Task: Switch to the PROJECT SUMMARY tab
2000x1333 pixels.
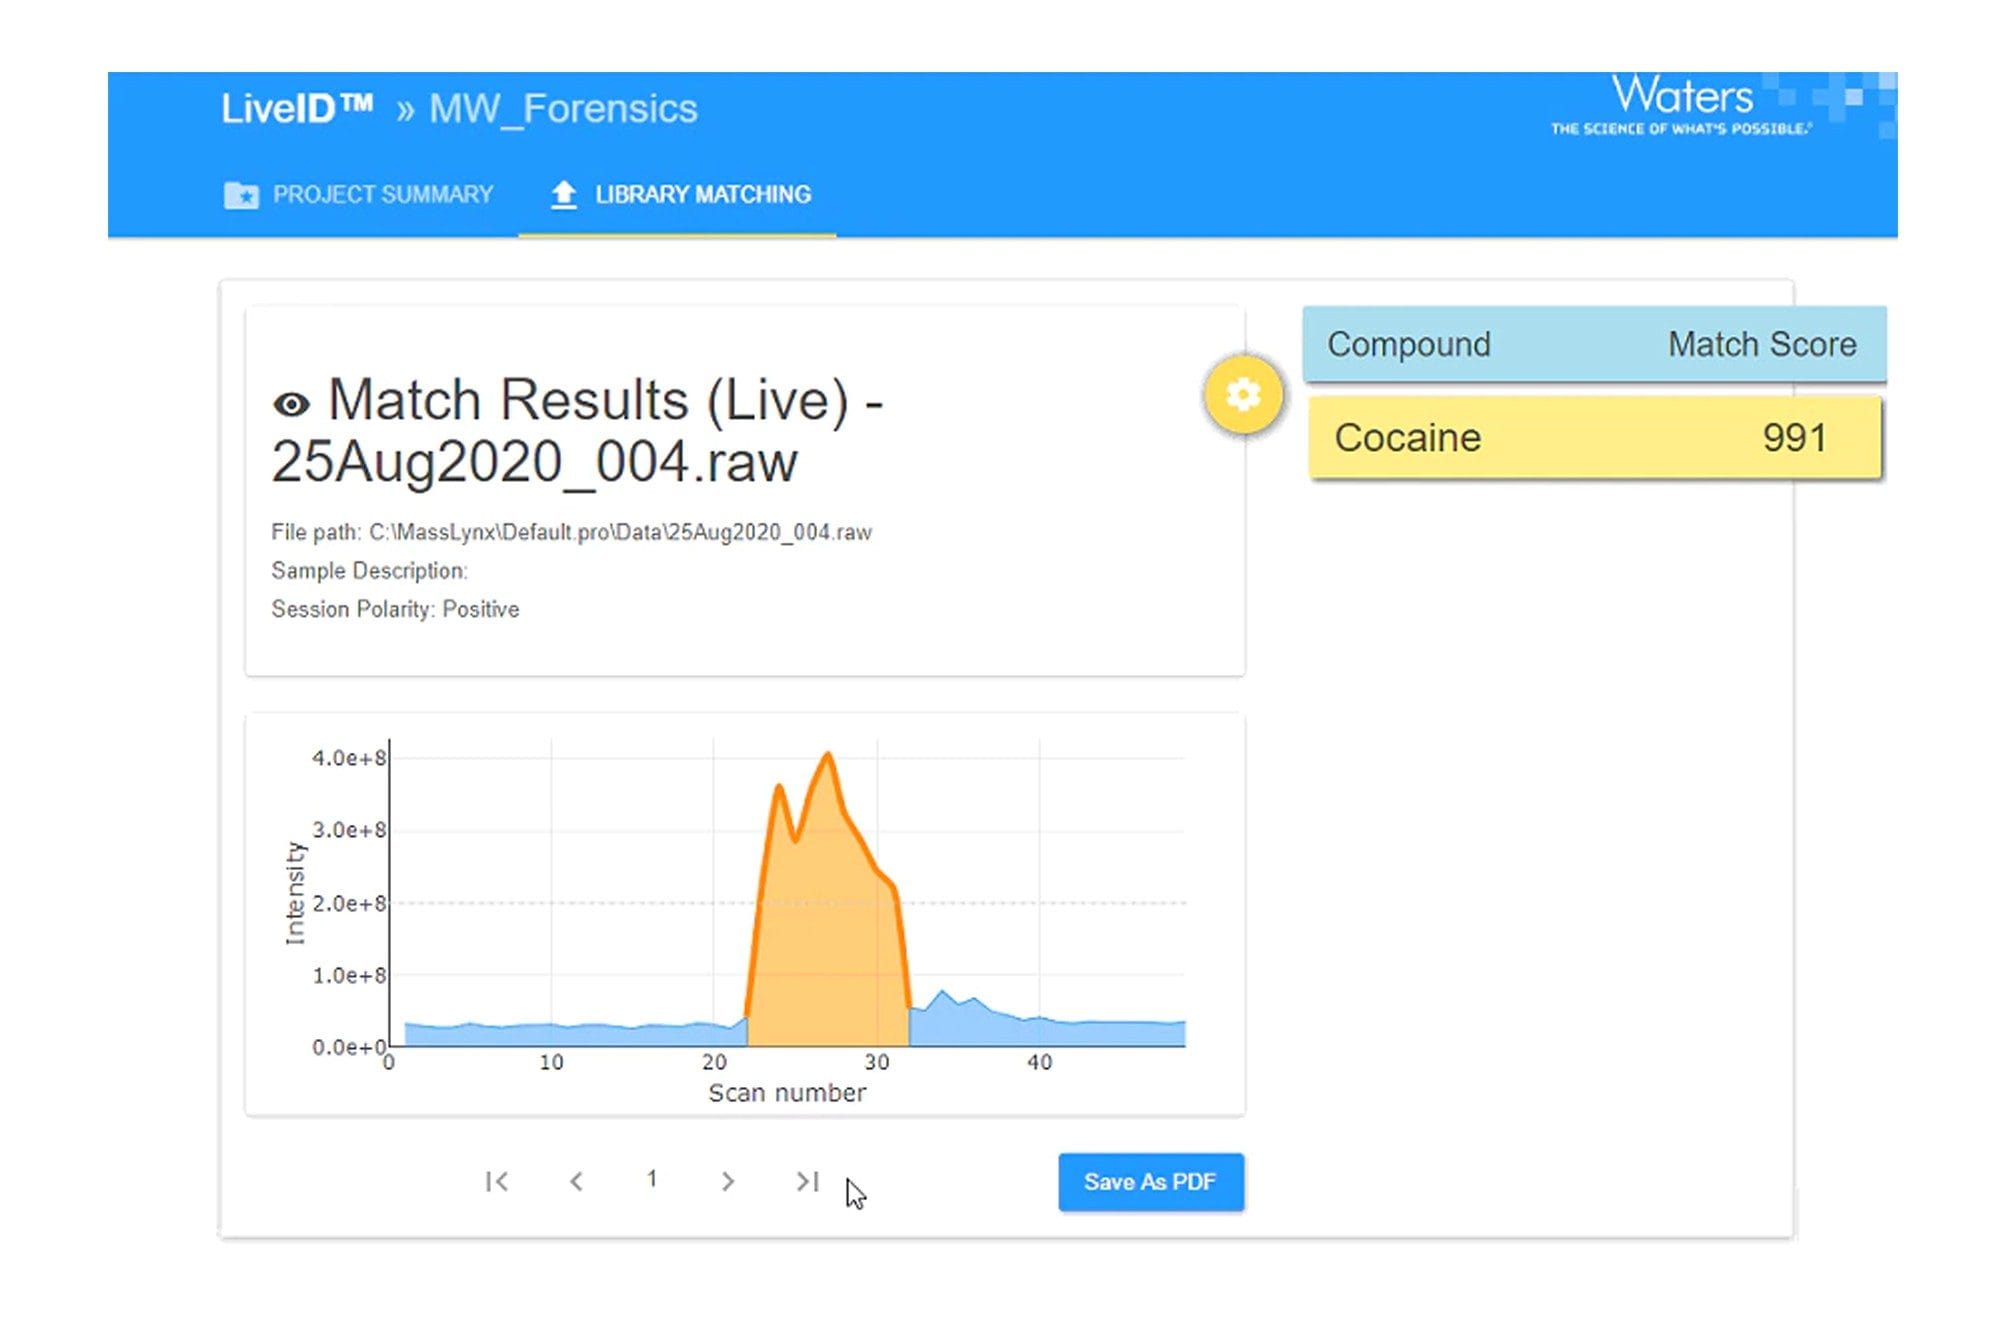Action: coord(359,194)
